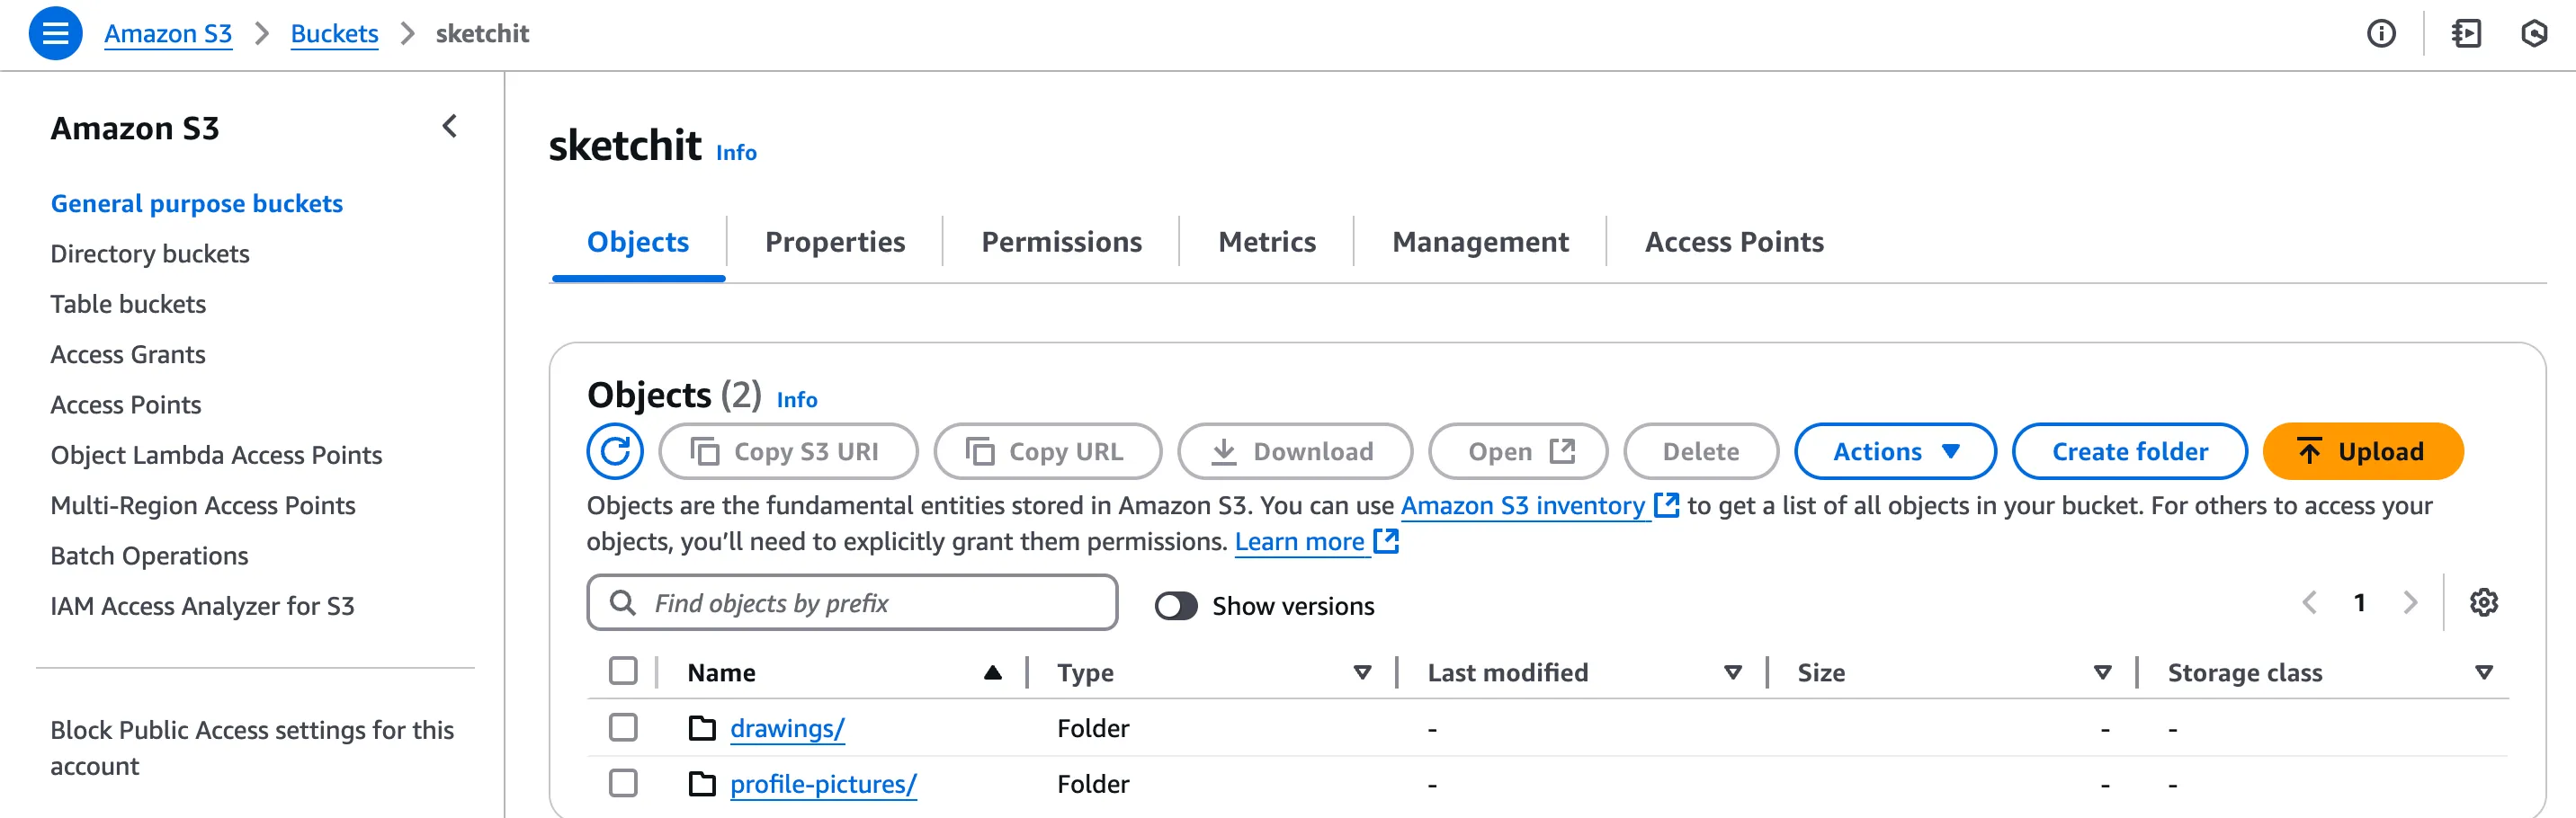This screenshot has width=2576, height=818.
Task: Click page number 1 in pagination
Action: tap(2359, 602)
